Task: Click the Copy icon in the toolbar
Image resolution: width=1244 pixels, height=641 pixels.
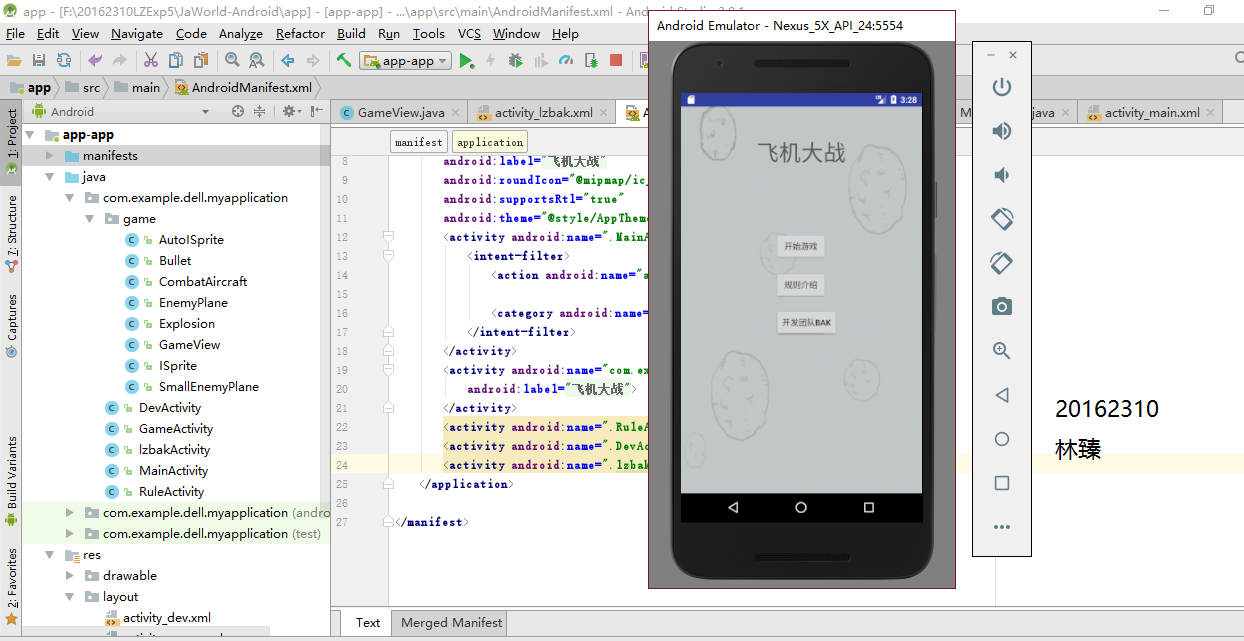Action: tap(176, 60)
